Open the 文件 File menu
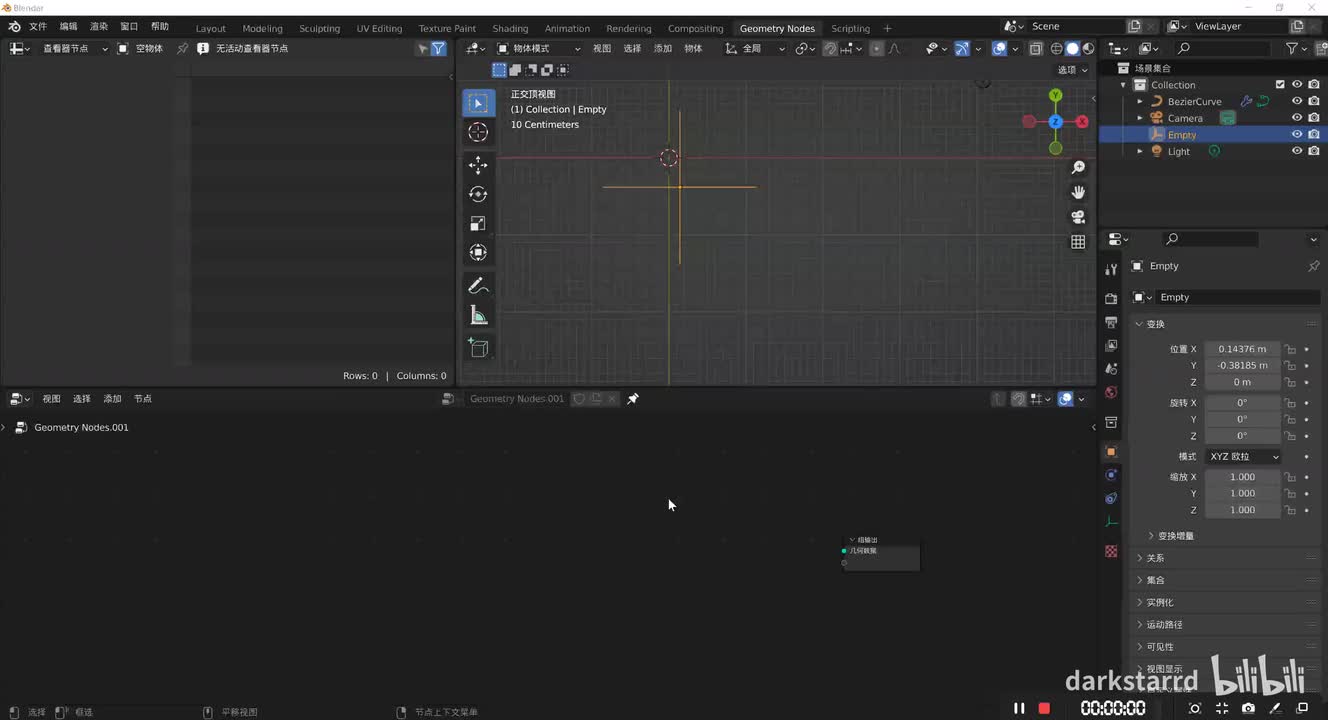 (38, 27)
